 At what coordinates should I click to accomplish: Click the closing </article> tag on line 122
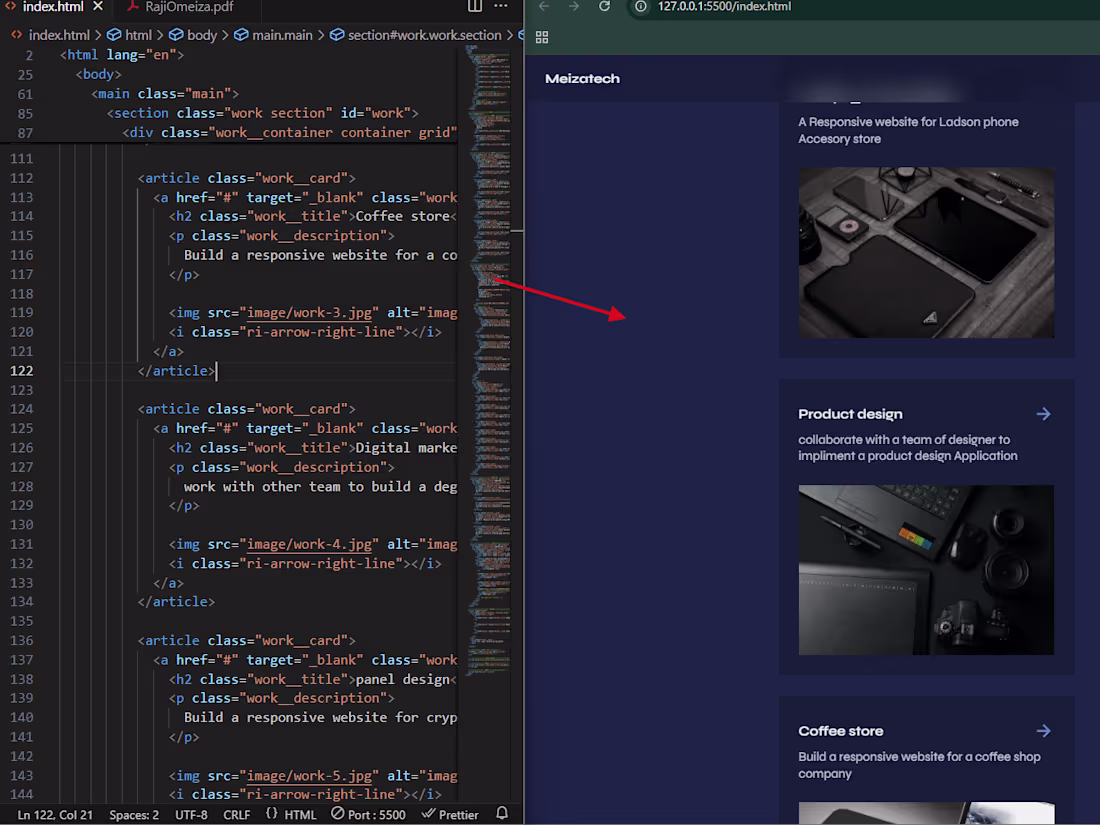tap(176, 371)
